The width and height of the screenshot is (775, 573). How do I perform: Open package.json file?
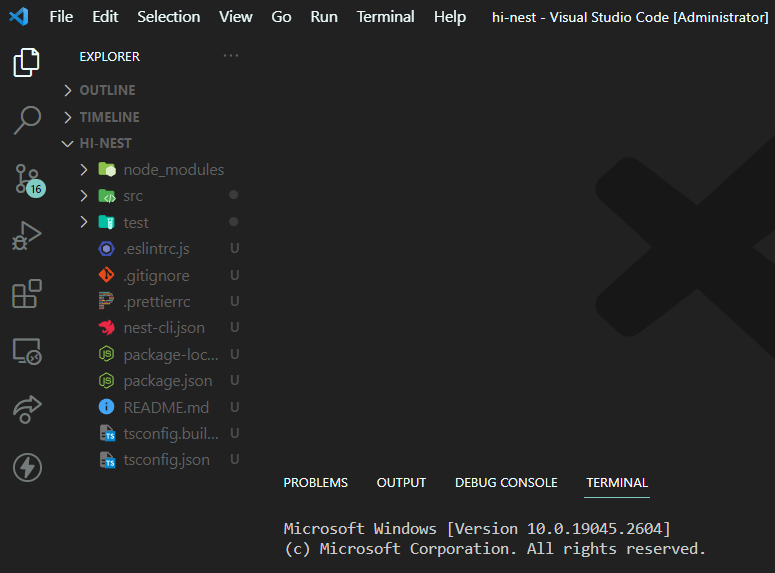point(168,381)
